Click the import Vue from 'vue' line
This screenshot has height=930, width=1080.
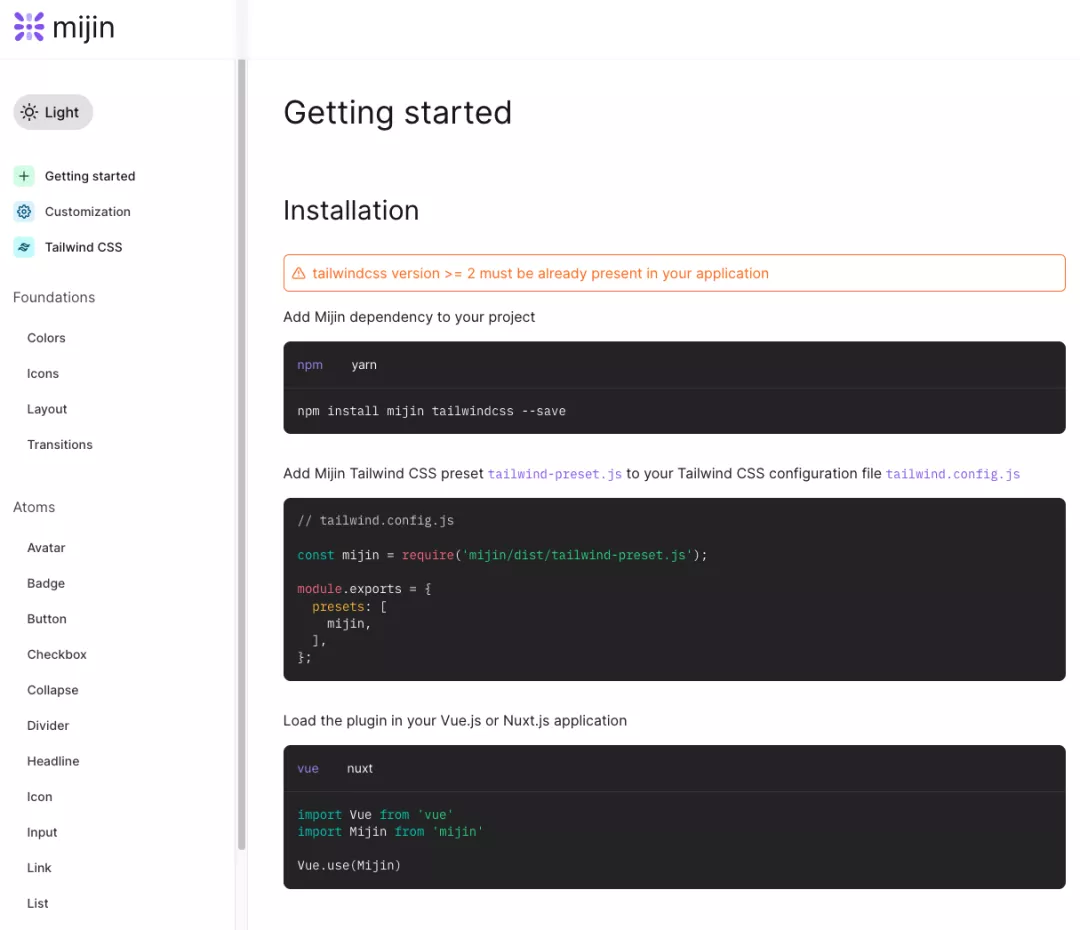click(x=375, y=815)
